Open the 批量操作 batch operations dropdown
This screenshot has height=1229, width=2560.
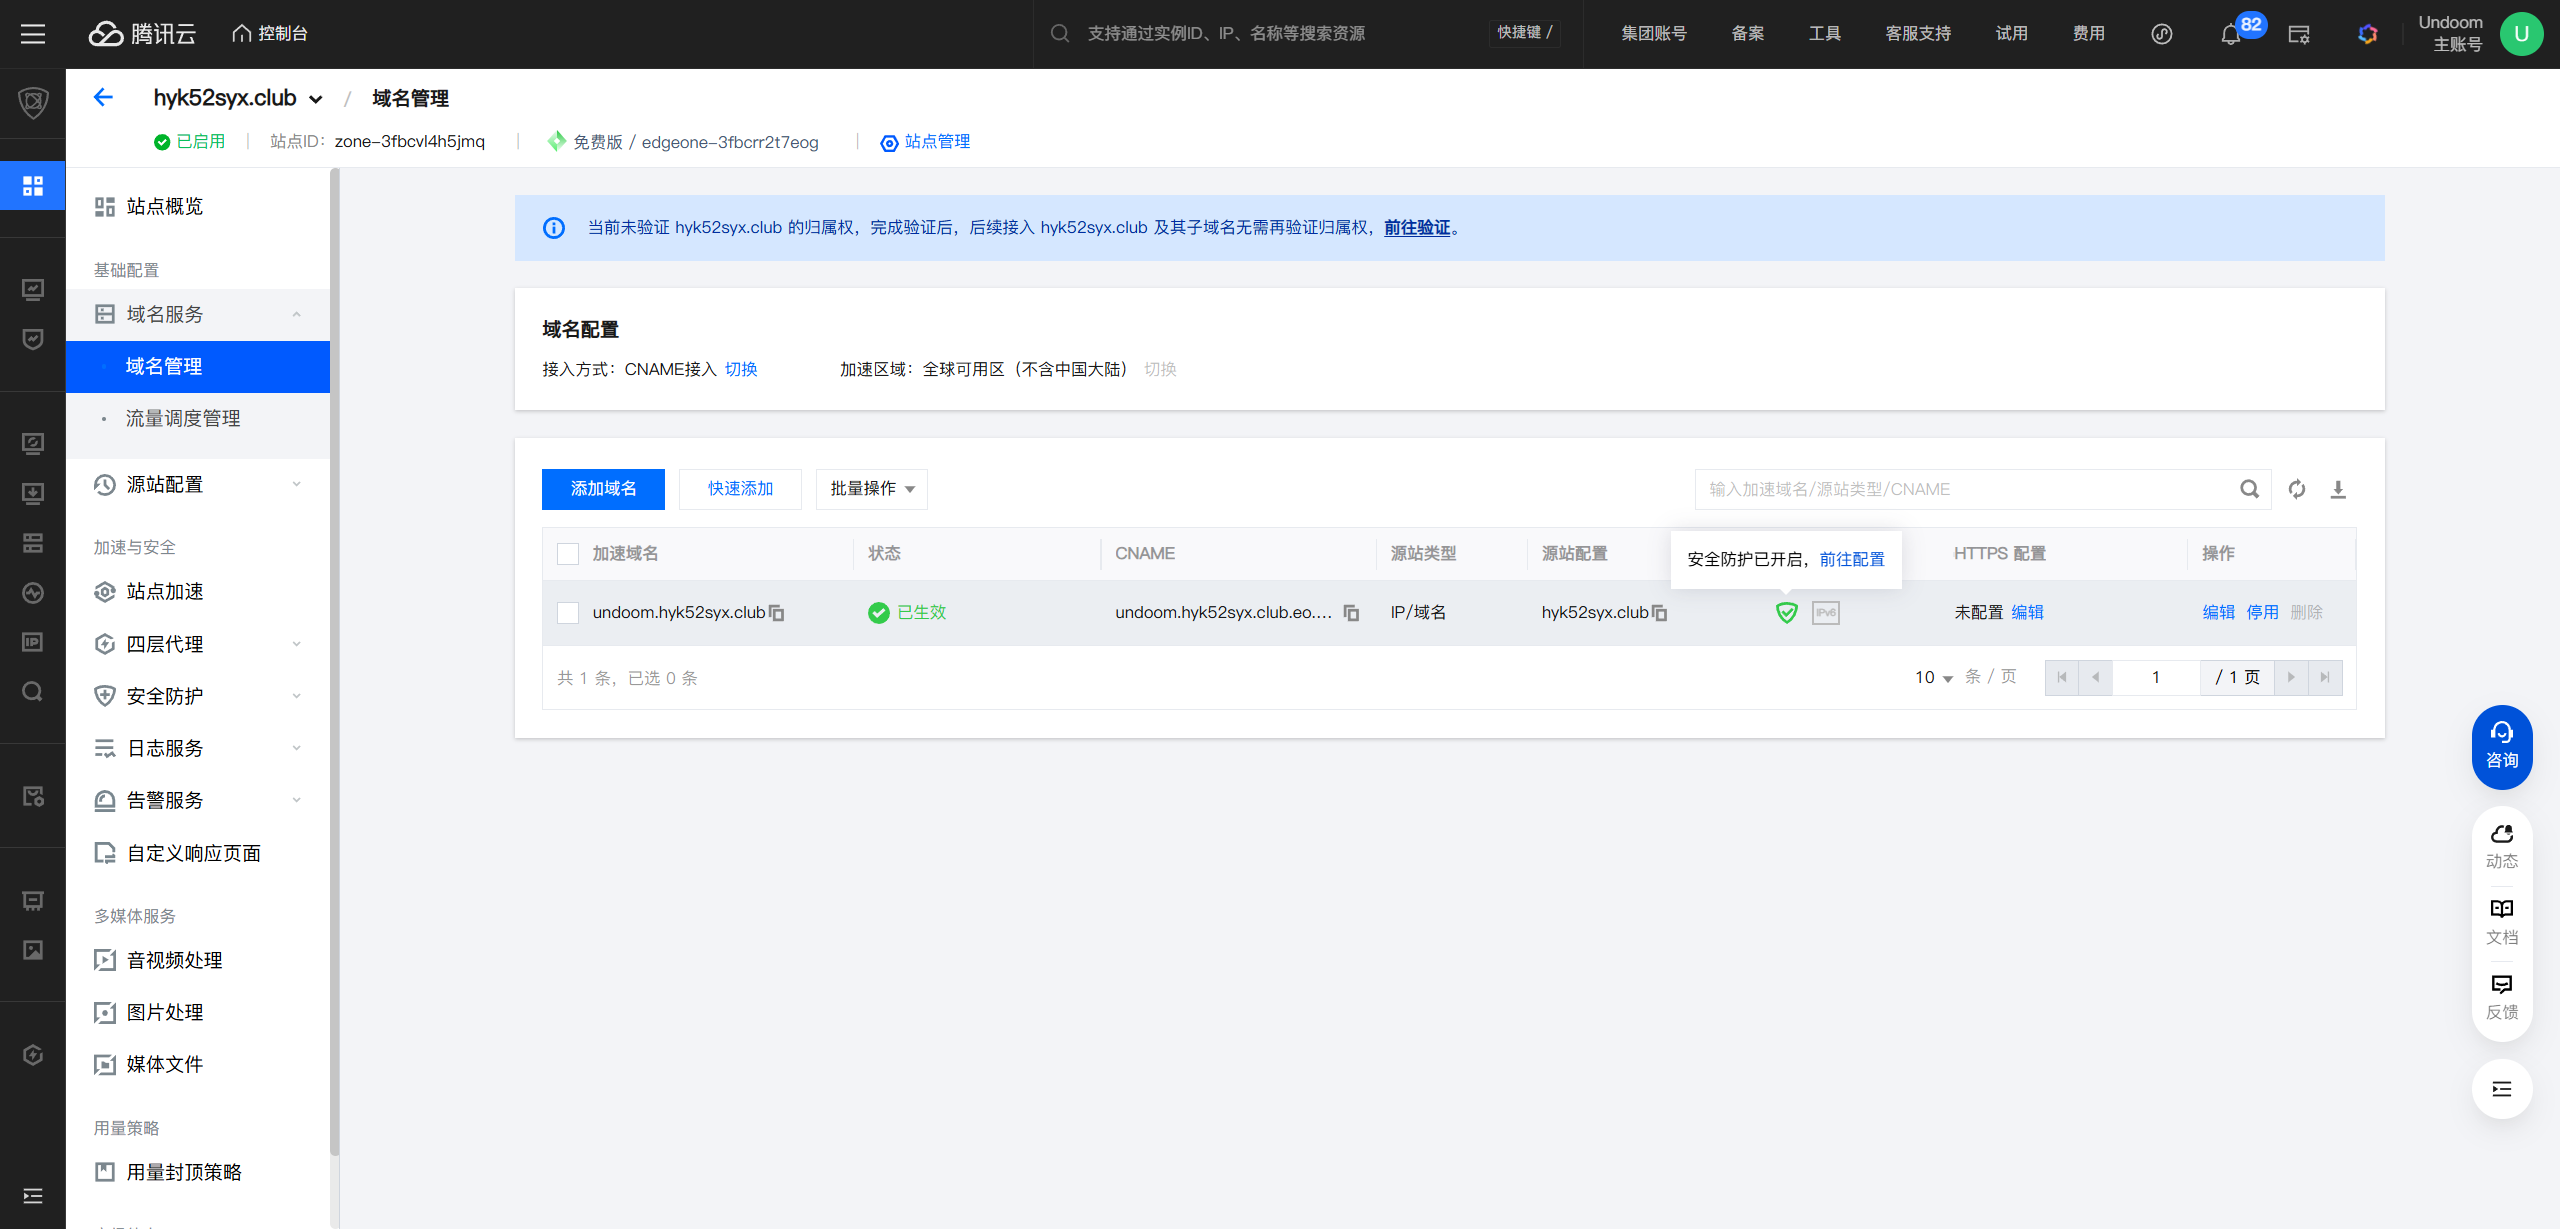871,489
